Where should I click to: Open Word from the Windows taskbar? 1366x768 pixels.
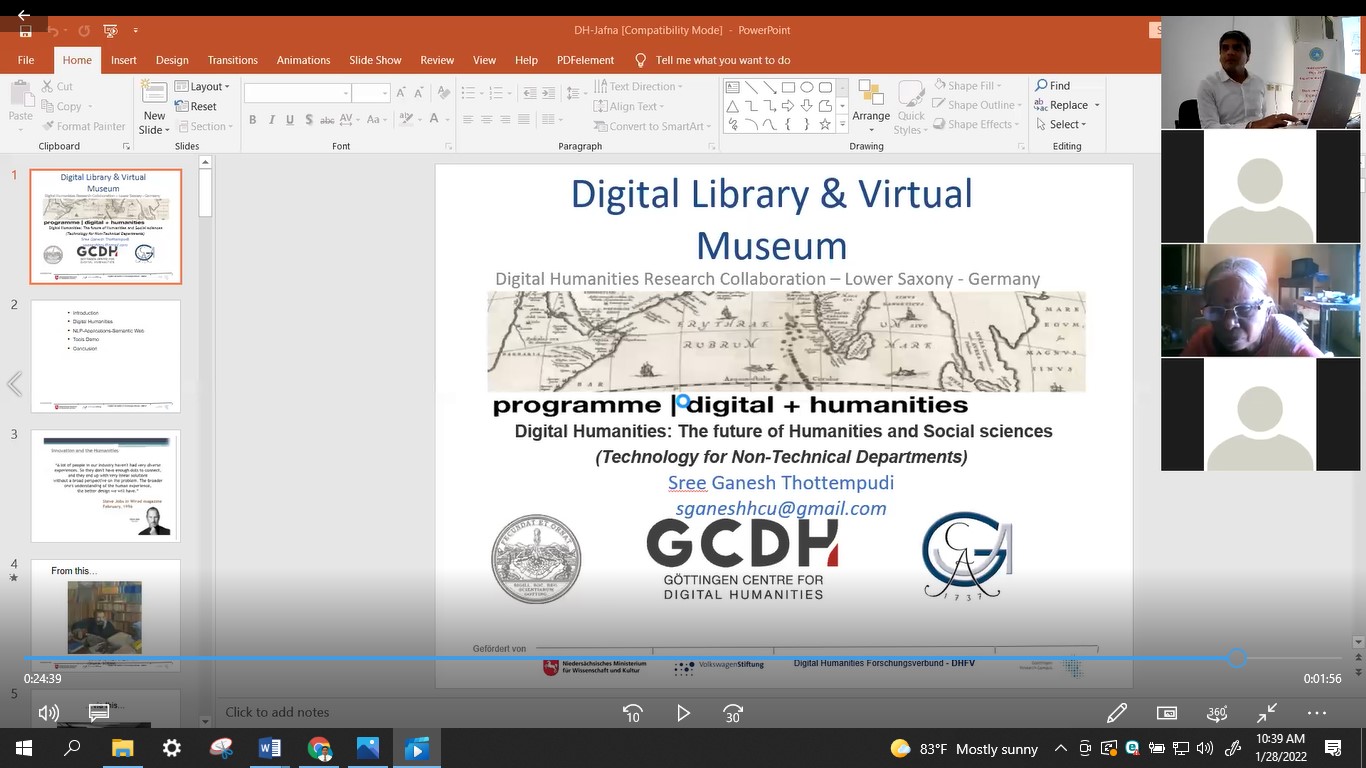pos(270,748)
